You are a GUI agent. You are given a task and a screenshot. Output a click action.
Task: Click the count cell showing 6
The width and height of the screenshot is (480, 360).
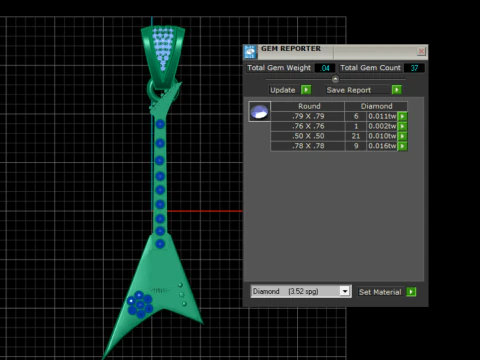pos(356,116)
